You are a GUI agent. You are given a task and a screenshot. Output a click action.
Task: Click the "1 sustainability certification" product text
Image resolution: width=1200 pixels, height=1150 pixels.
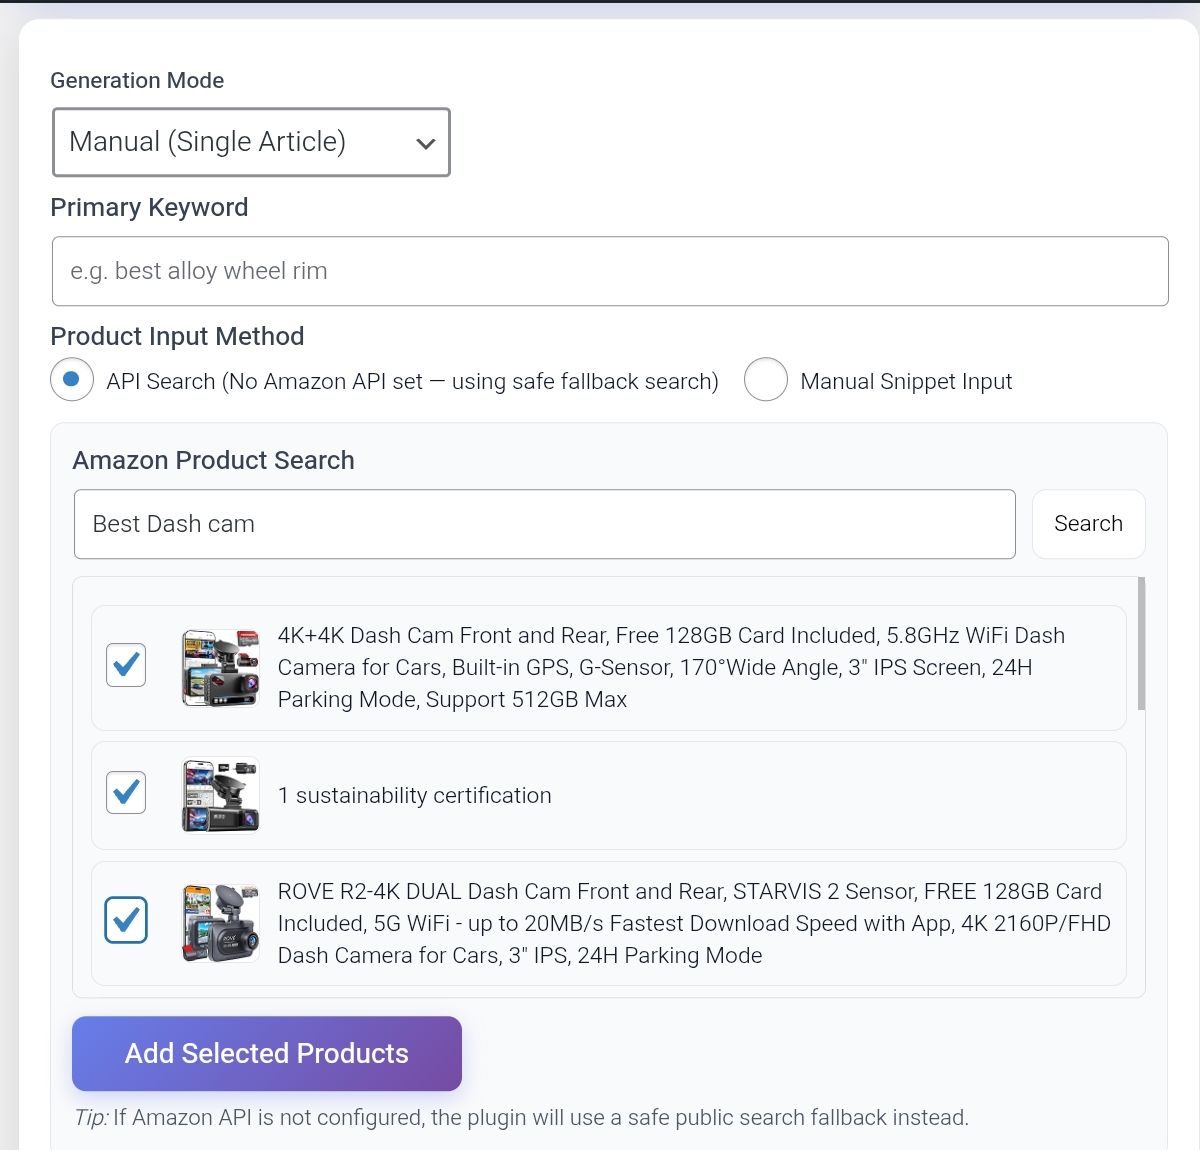pos(414,795)
